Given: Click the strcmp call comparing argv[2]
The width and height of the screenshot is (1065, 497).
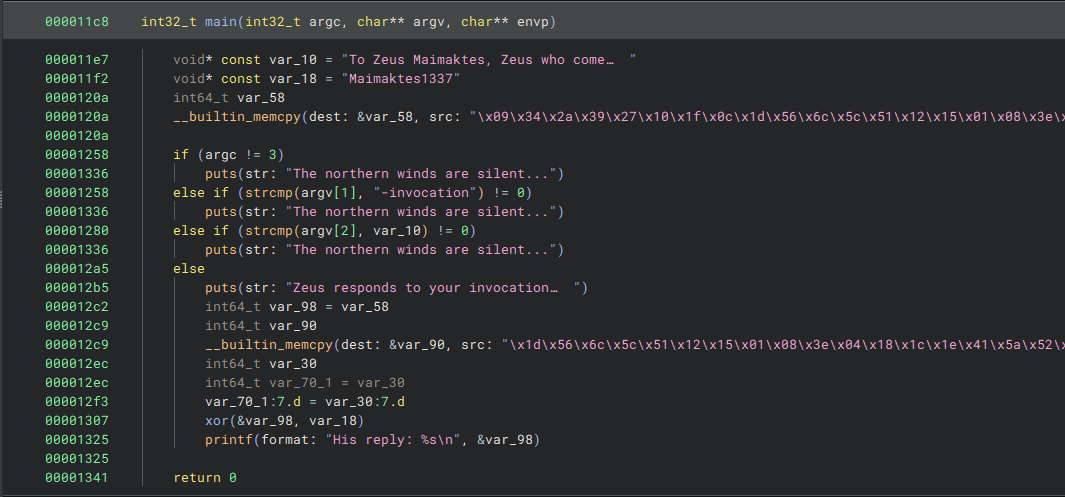Looking at the screenshot, I should pos(268,231).
